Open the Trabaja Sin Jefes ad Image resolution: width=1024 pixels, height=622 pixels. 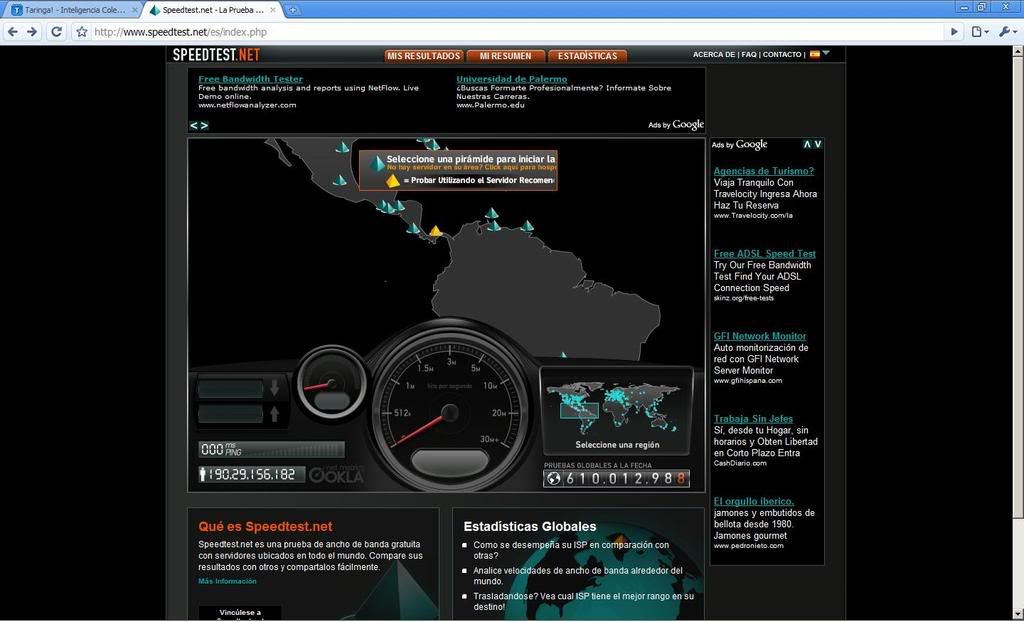[x=753, y=419]
